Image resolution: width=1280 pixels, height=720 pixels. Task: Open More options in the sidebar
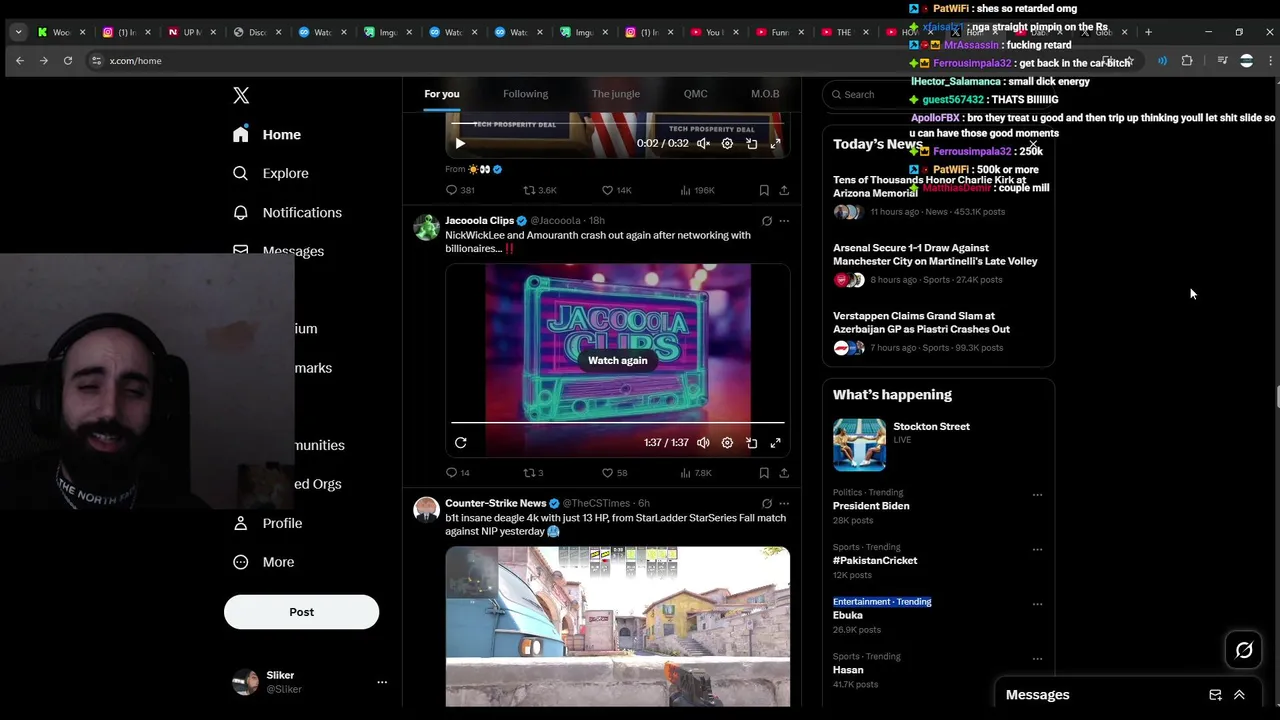pyautogui.click(x=263, y=562)
